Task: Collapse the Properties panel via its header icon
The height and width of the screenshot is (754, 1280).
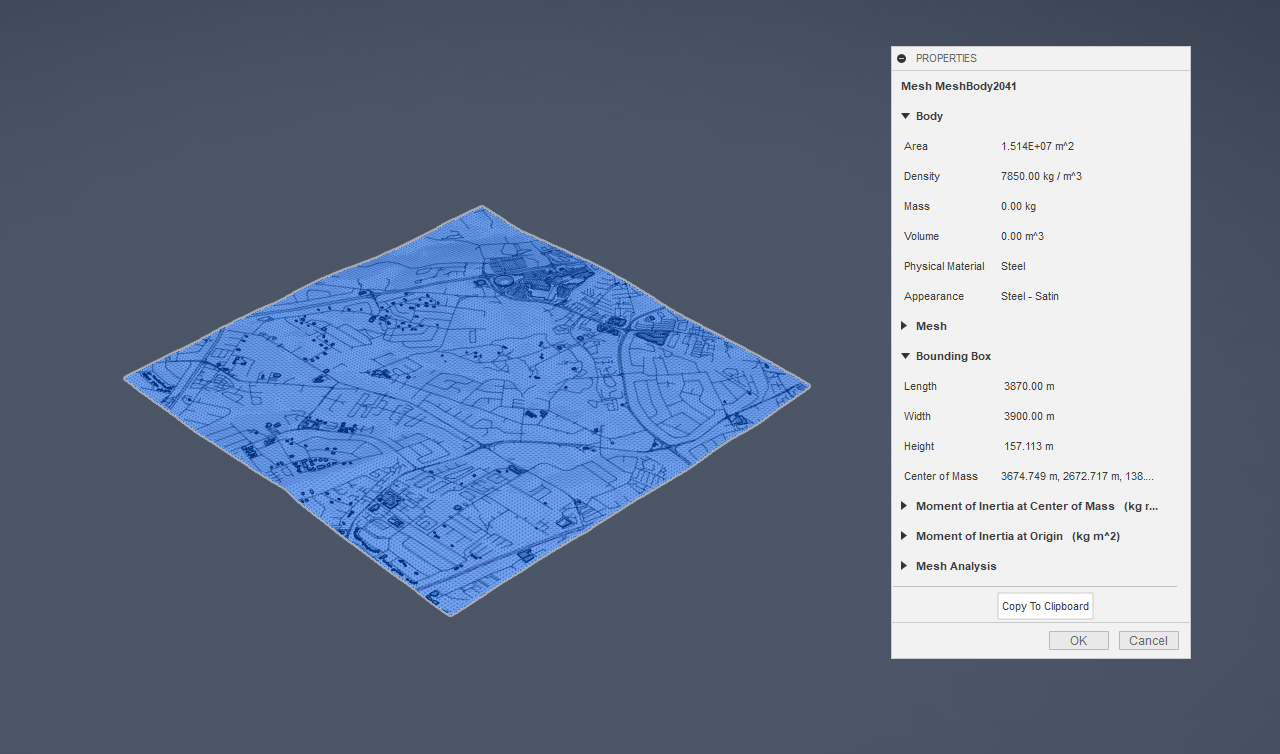Action: click(x=902, y=58)
